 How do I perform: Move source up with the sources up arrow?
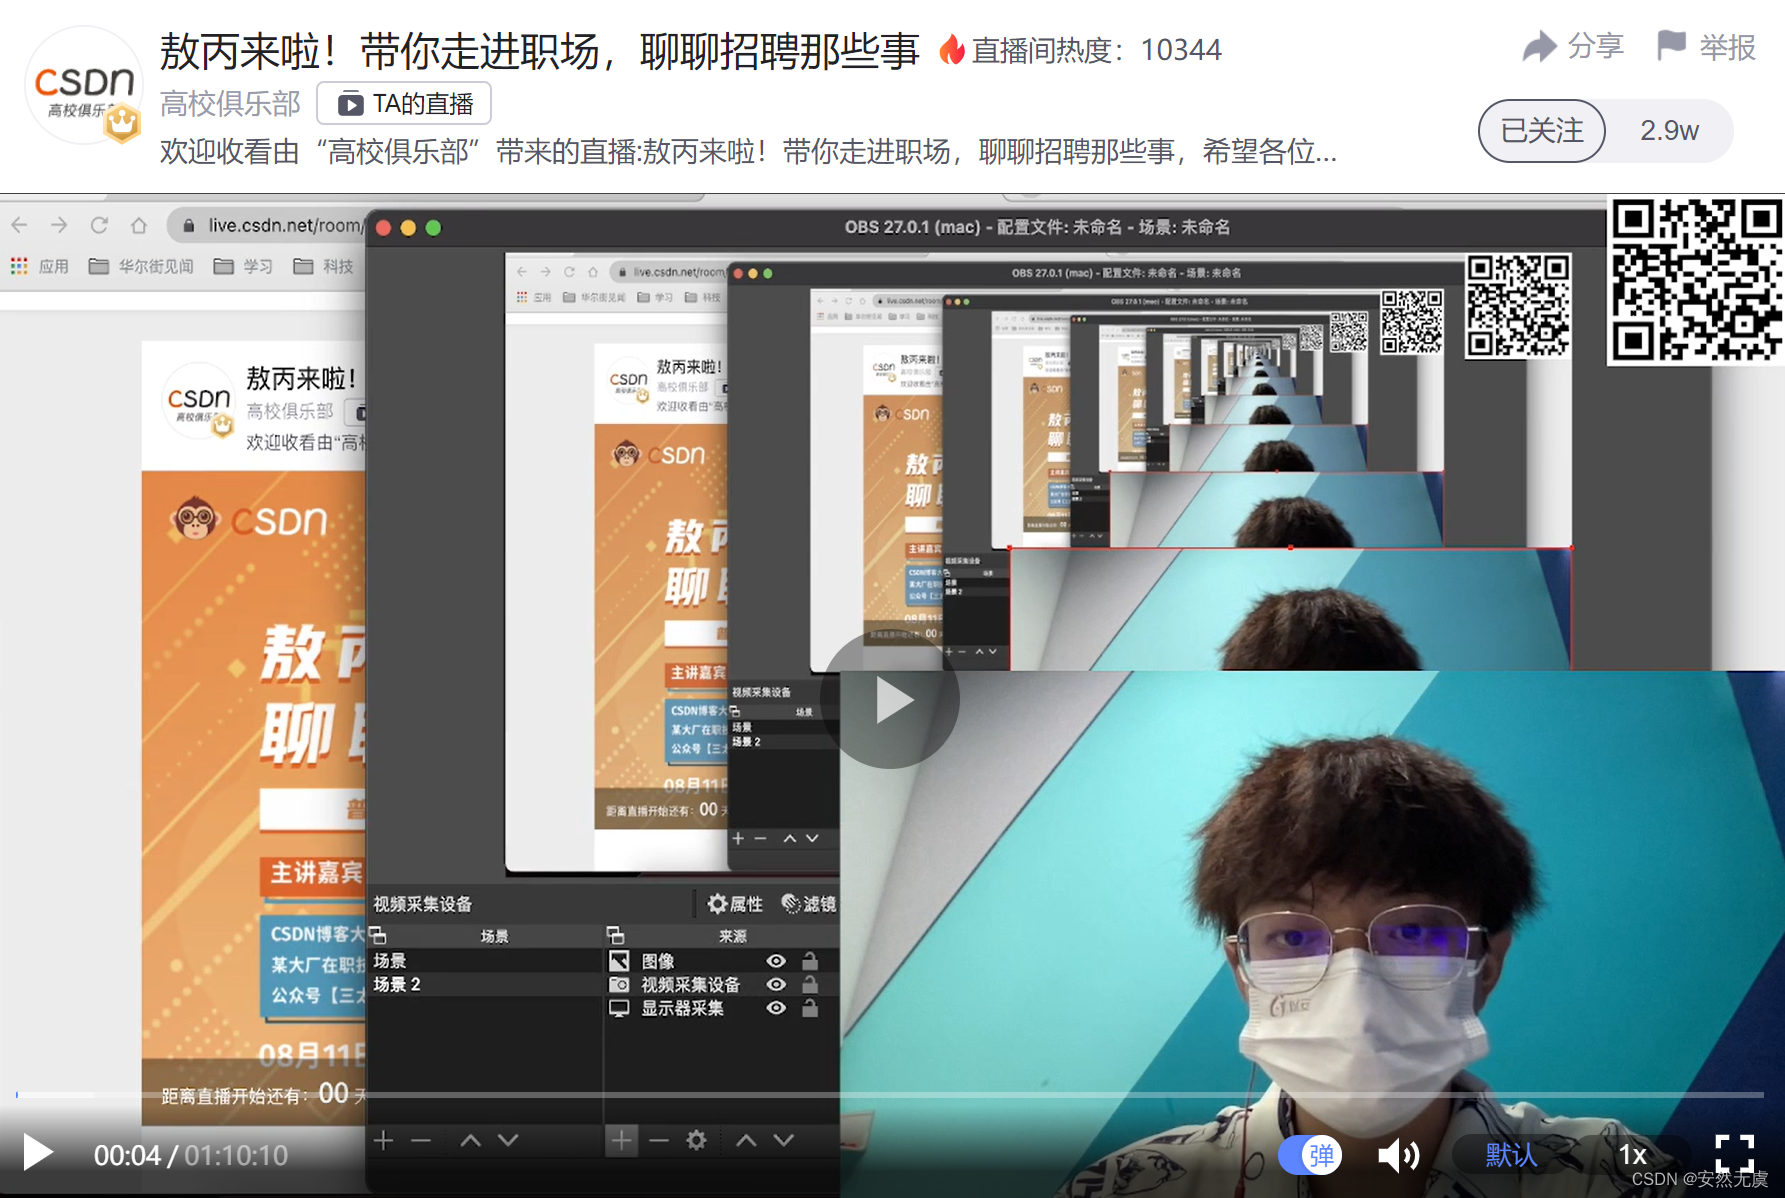746,1140
